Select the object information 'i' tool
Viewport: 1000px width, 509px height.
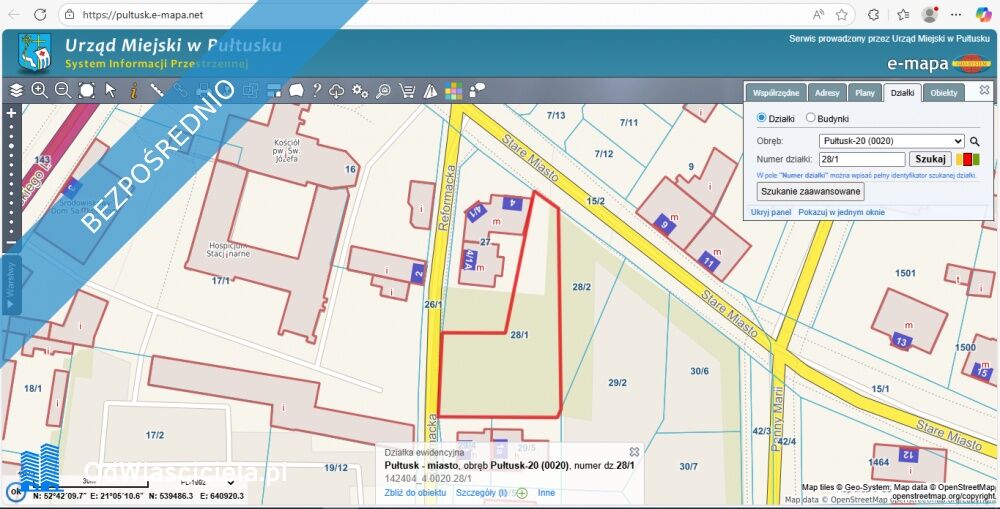[133, 90]
